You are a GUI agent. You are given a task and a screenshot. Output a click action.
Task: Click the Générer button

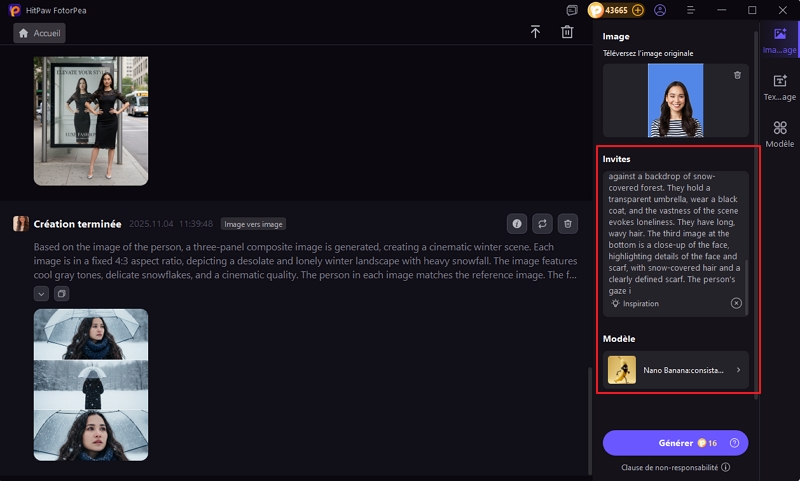664,443
